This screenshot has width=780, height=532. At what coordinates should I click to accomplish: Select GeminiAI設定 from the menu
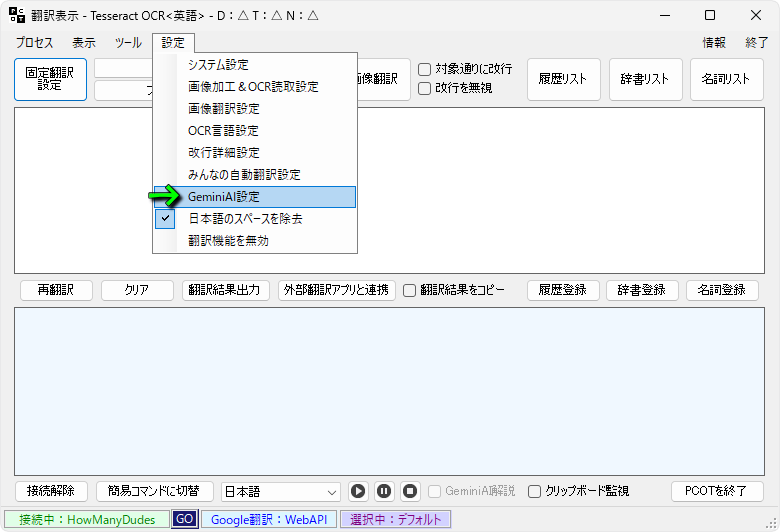pyautogui.click(x=224, y=197)
